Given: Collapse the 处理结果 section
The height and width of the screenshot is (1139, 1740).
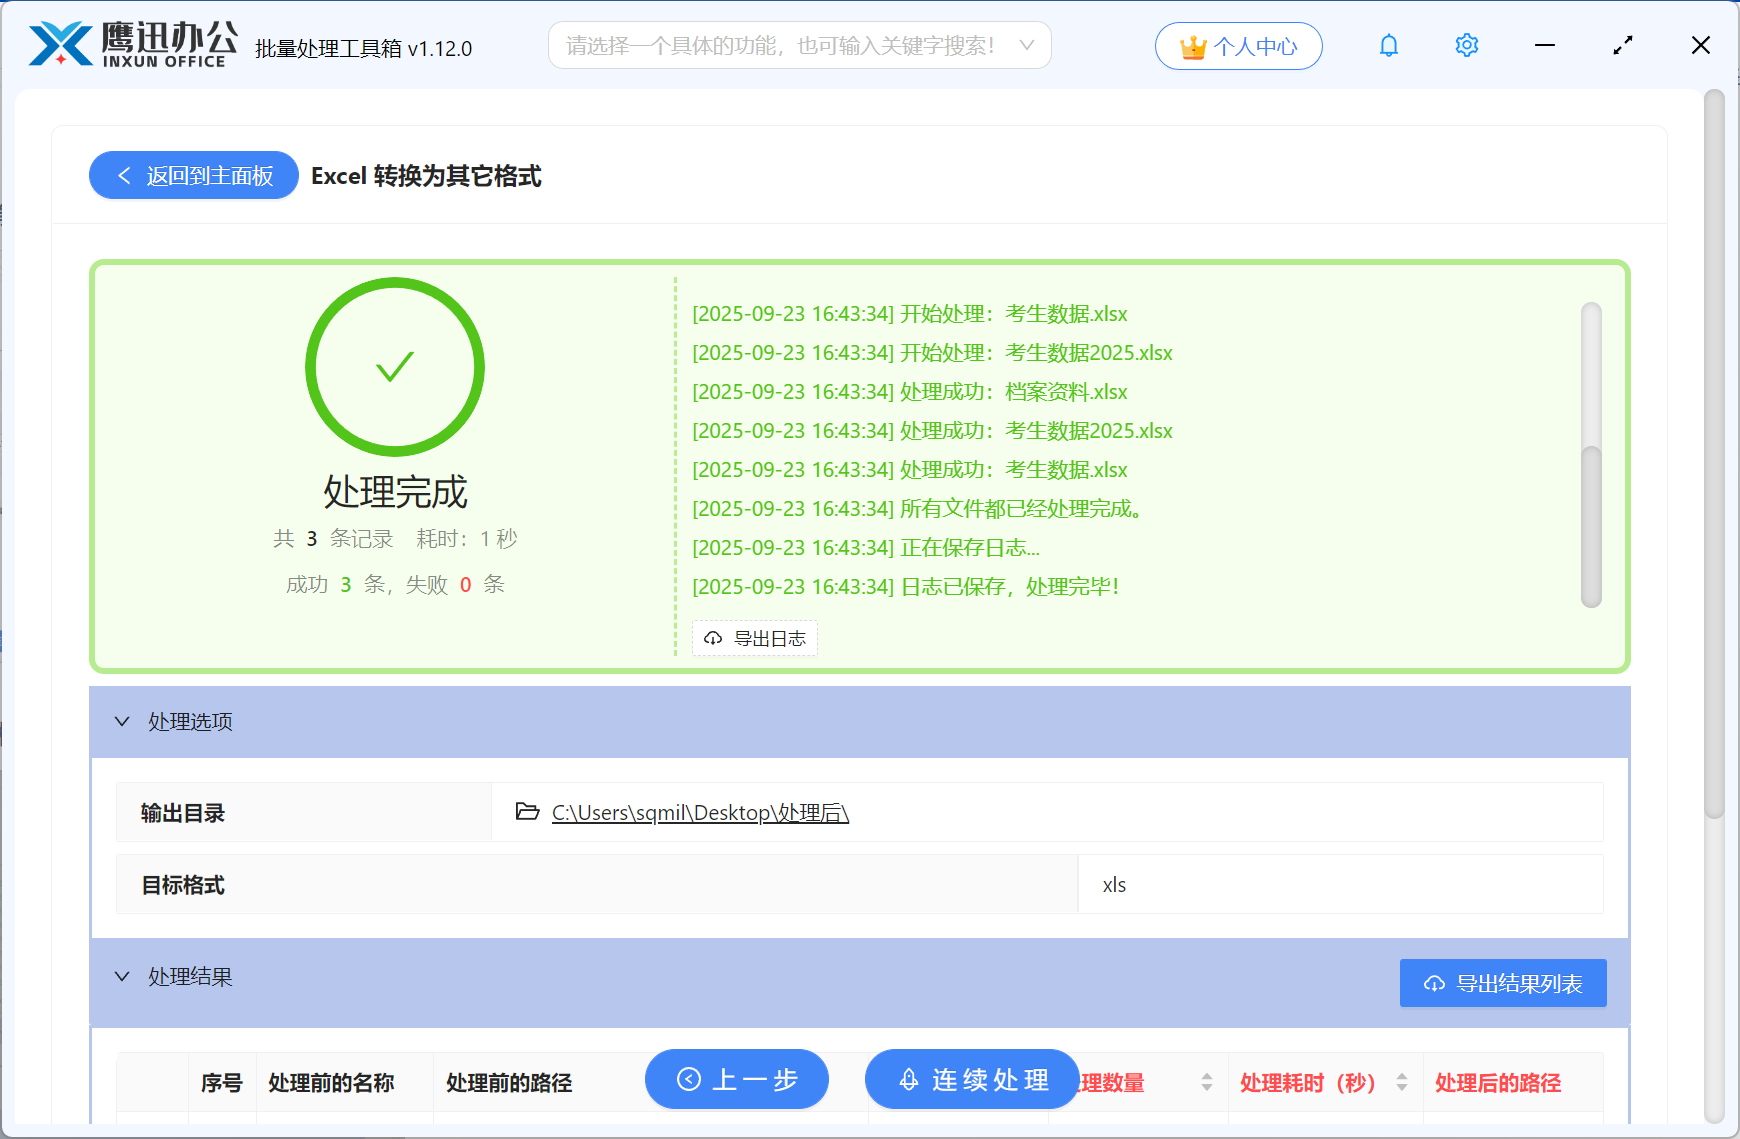Looking at the screenshot, I should (x=122, y=976).
